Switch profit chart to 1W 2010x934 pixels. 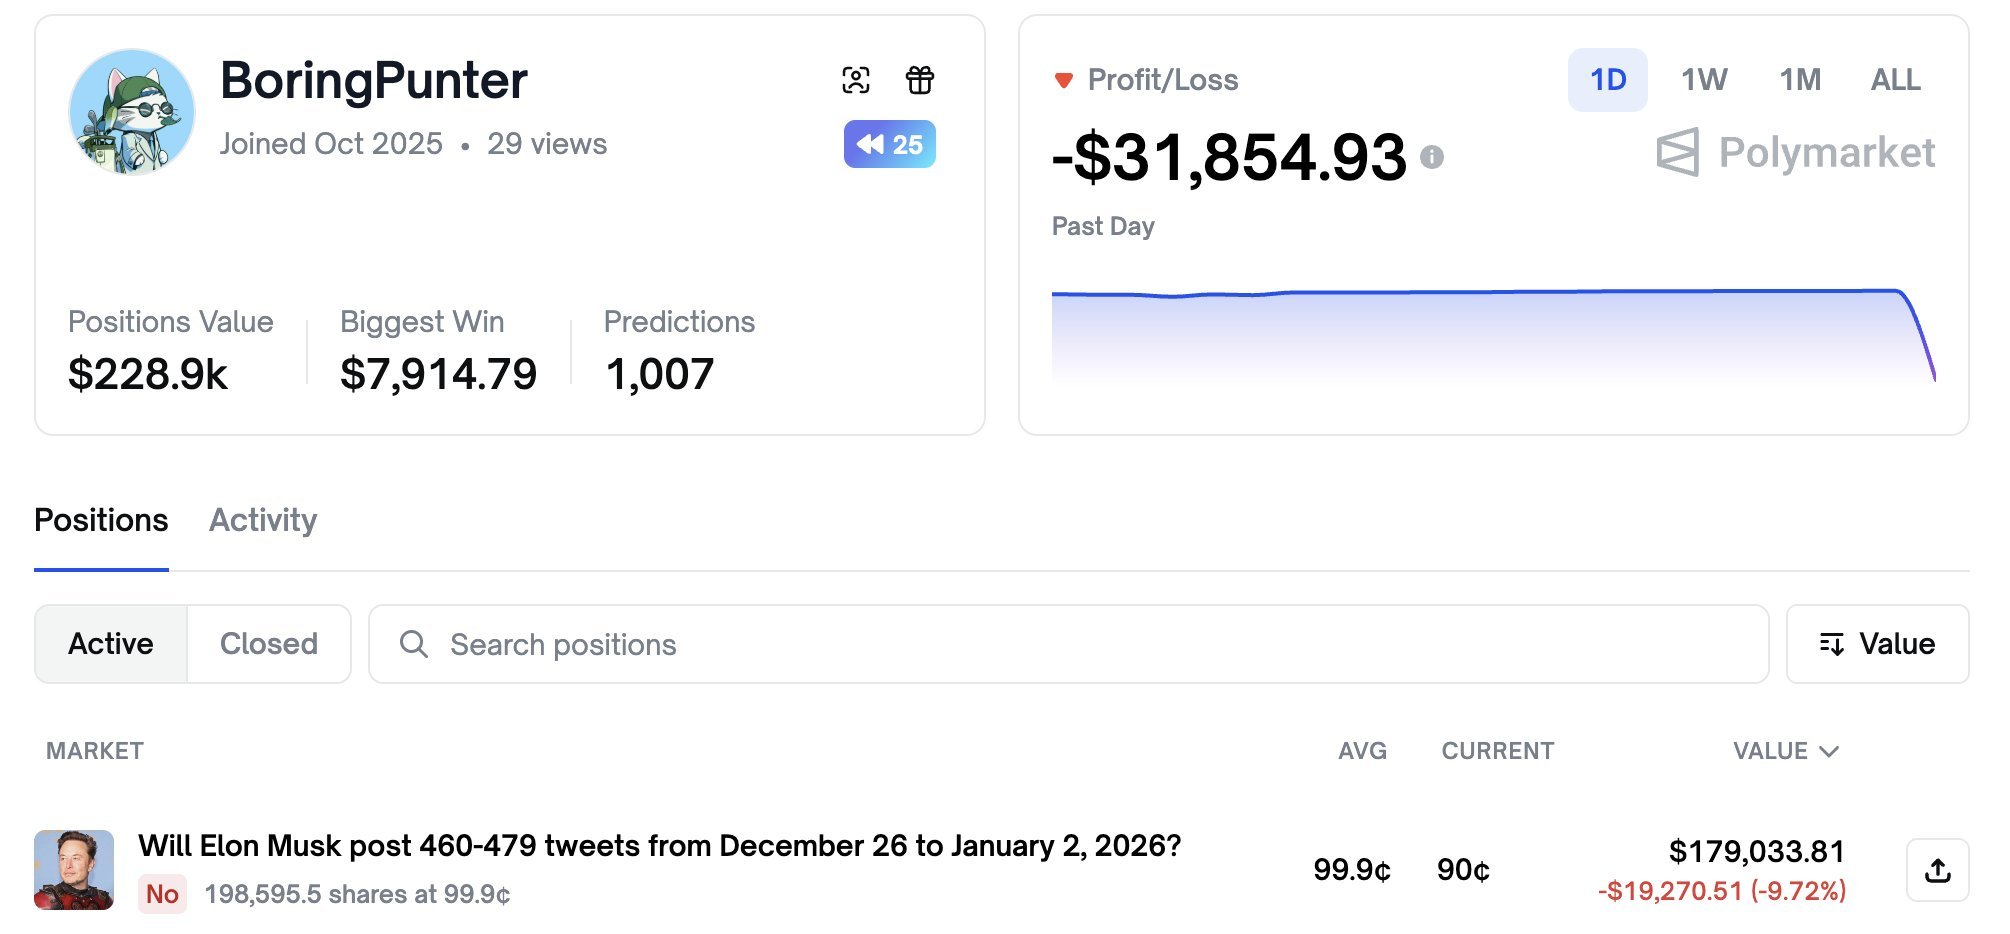[1704, 80]
